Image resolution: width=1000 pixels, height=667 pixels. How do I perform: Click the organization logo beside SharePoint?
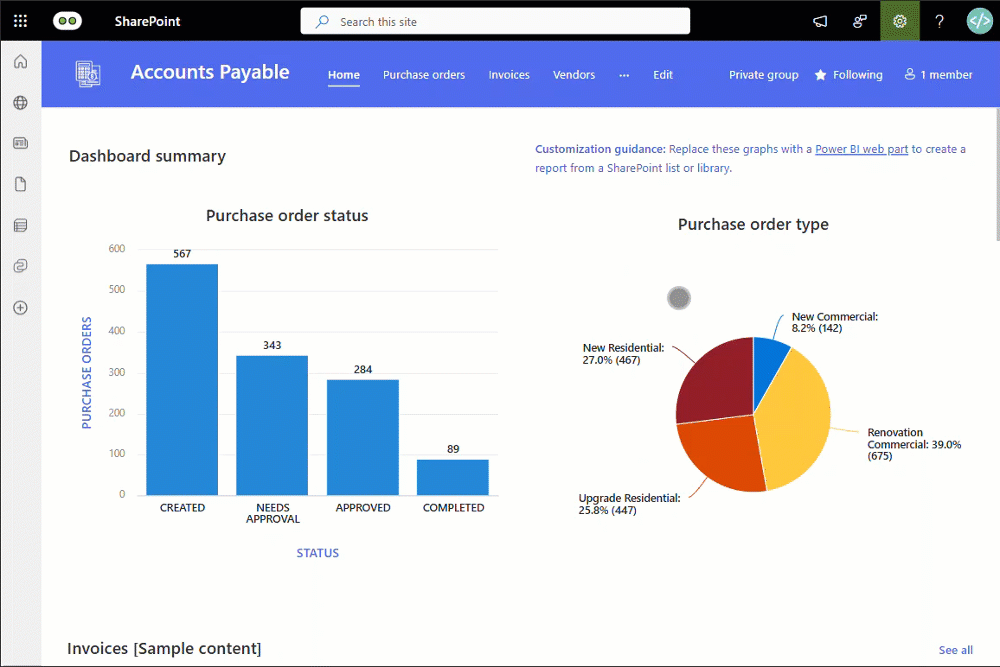(x=67, y=21)
